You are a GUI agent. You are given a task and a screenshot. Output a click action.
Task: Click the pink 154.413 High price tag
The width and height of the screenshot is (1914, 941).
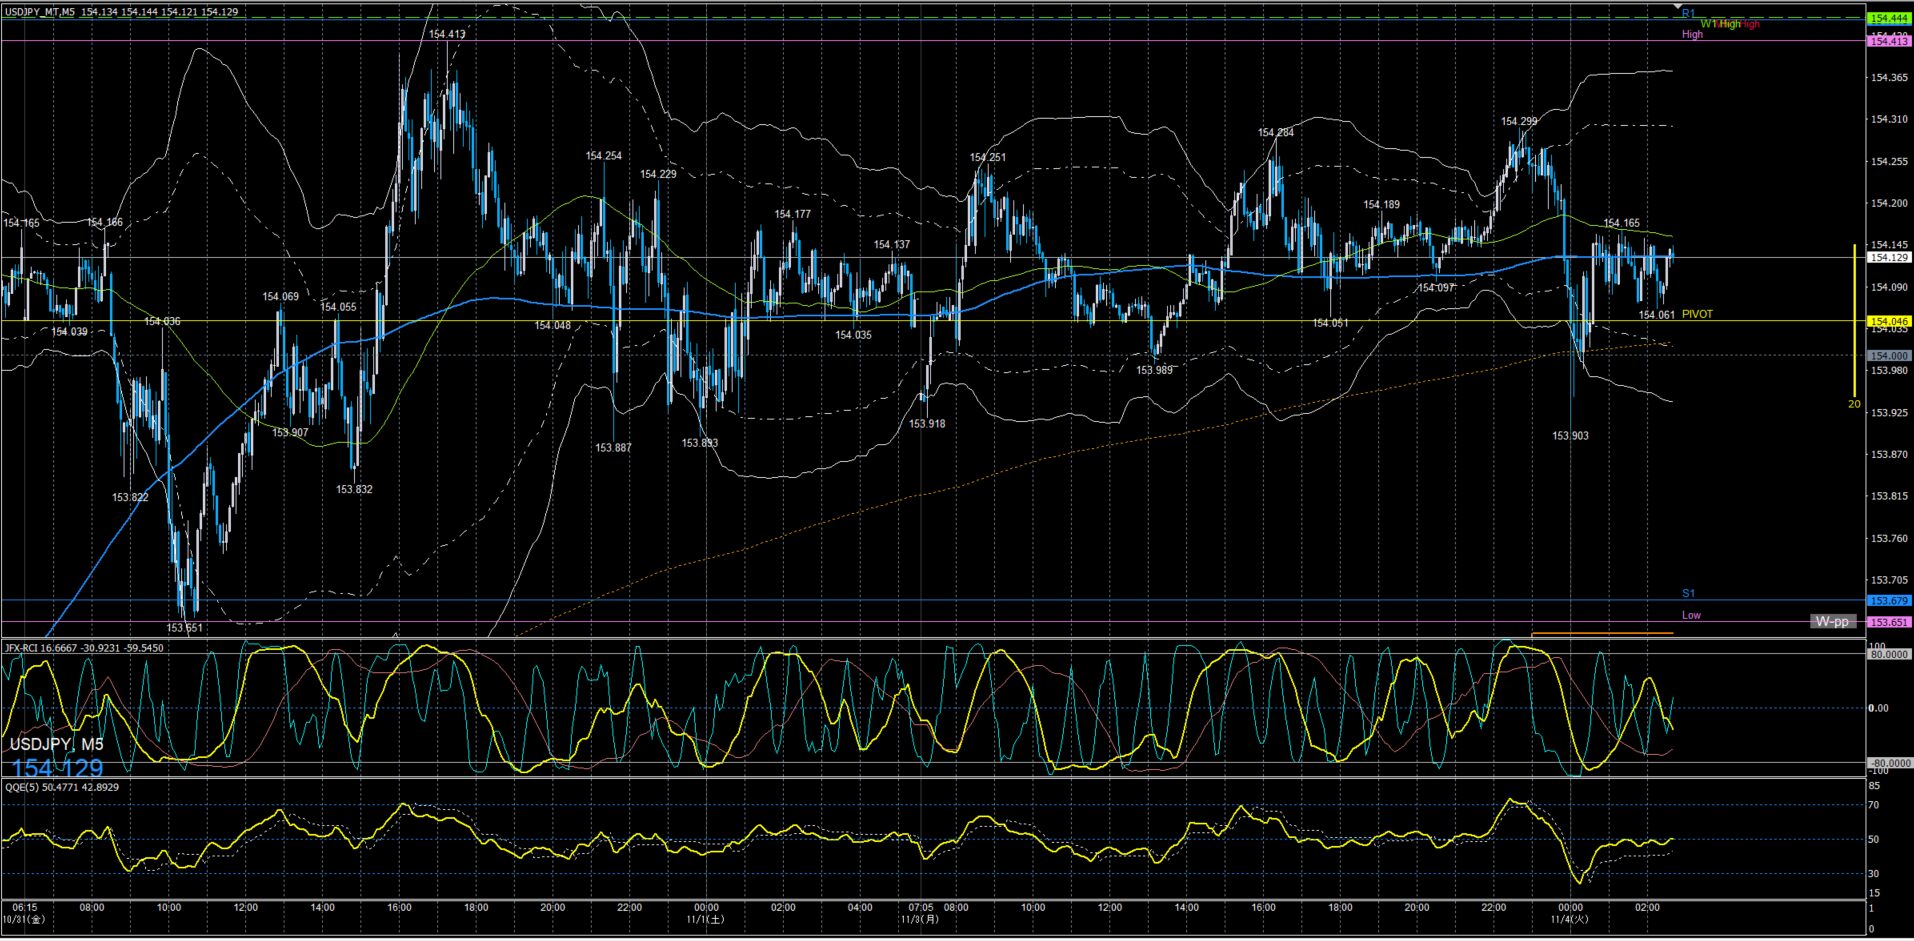tap(1888, 41)
